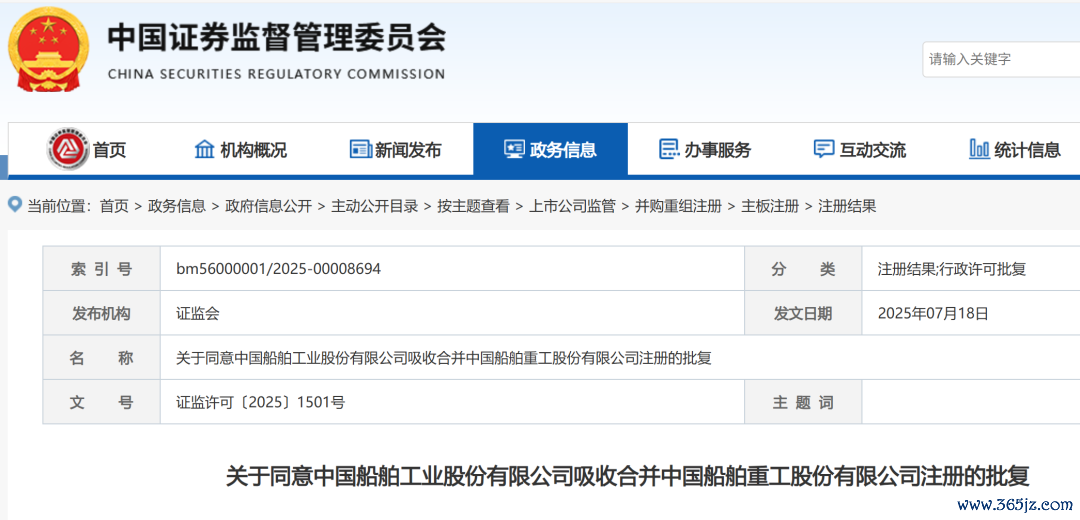Click the monitor icon beside 政务信息

click(515, 149)
